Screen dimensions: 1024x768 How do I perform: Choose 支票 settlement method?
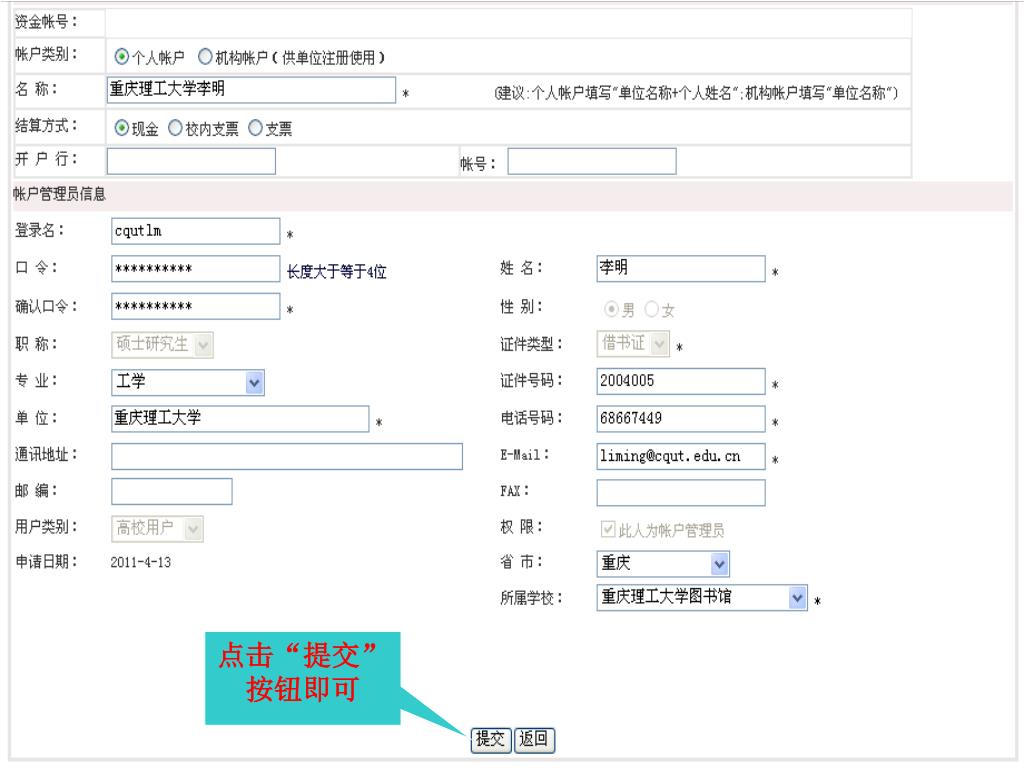click(x=255, y=128)
